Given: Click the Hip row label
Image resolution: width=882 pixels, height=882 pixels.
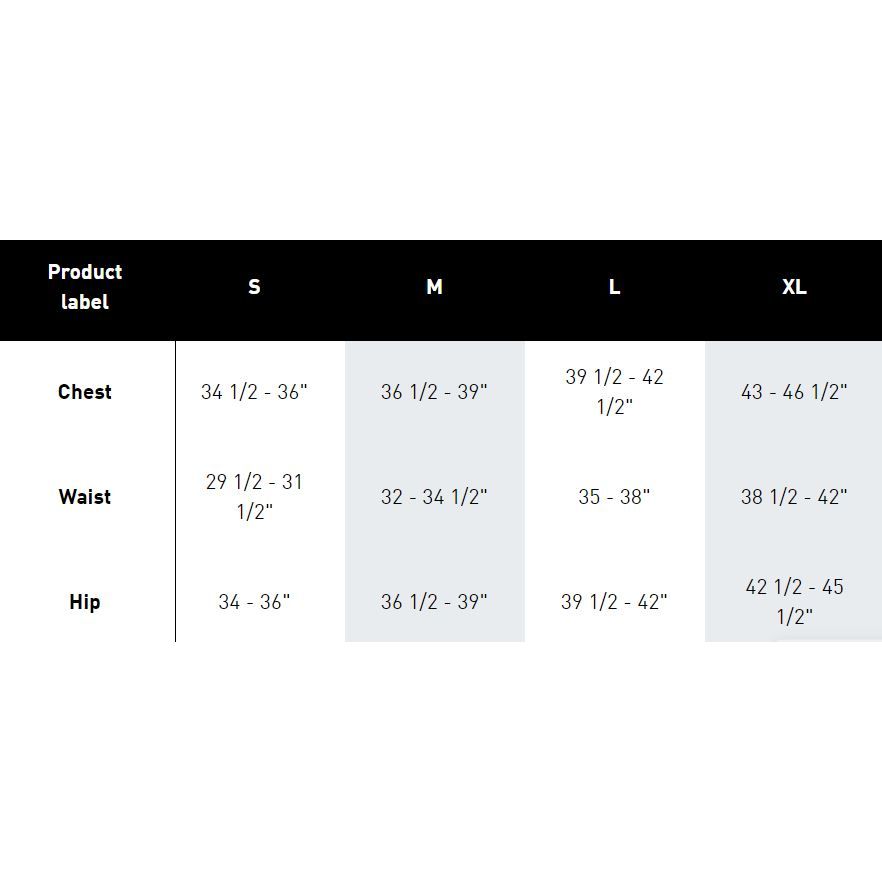Looking at the screenshot, I should tap(85, 602).
